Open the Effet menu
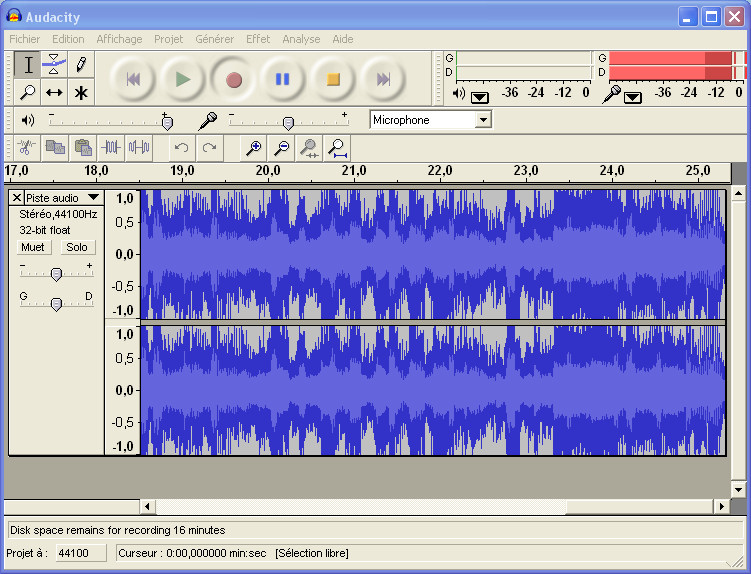 (258, 39)
